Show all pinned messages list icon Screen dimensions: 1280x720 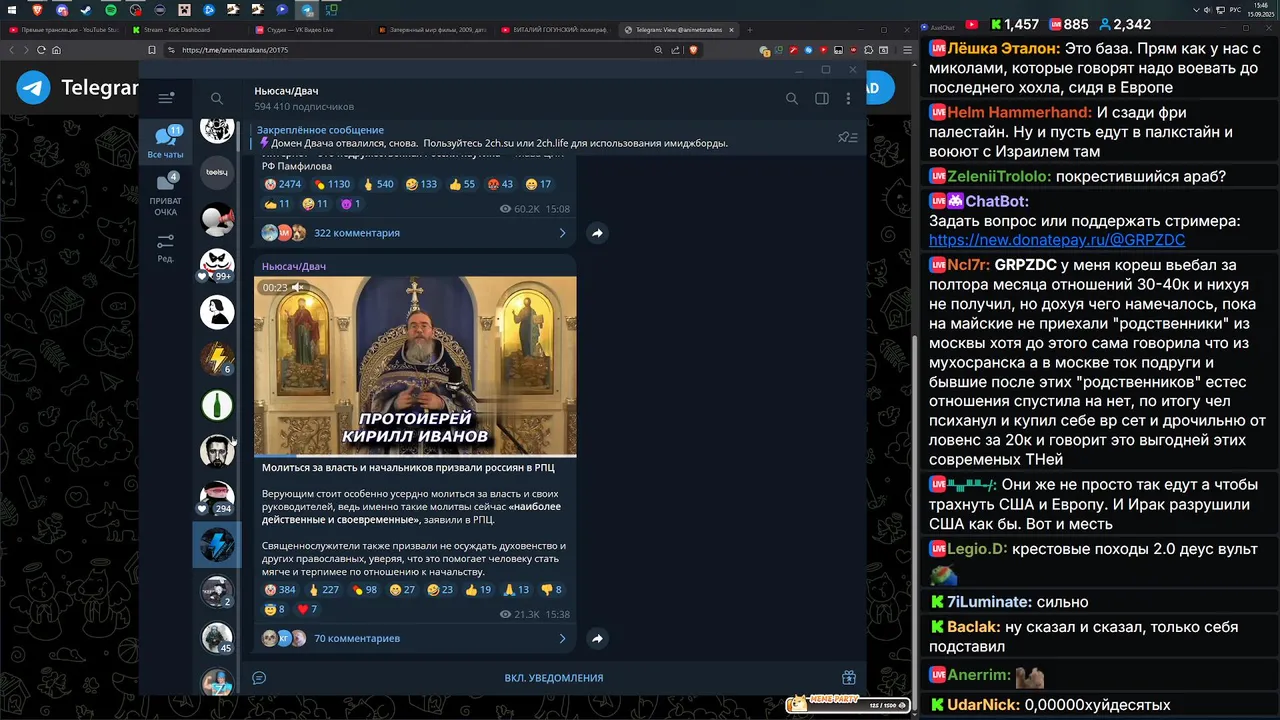(x=847, y=137)
